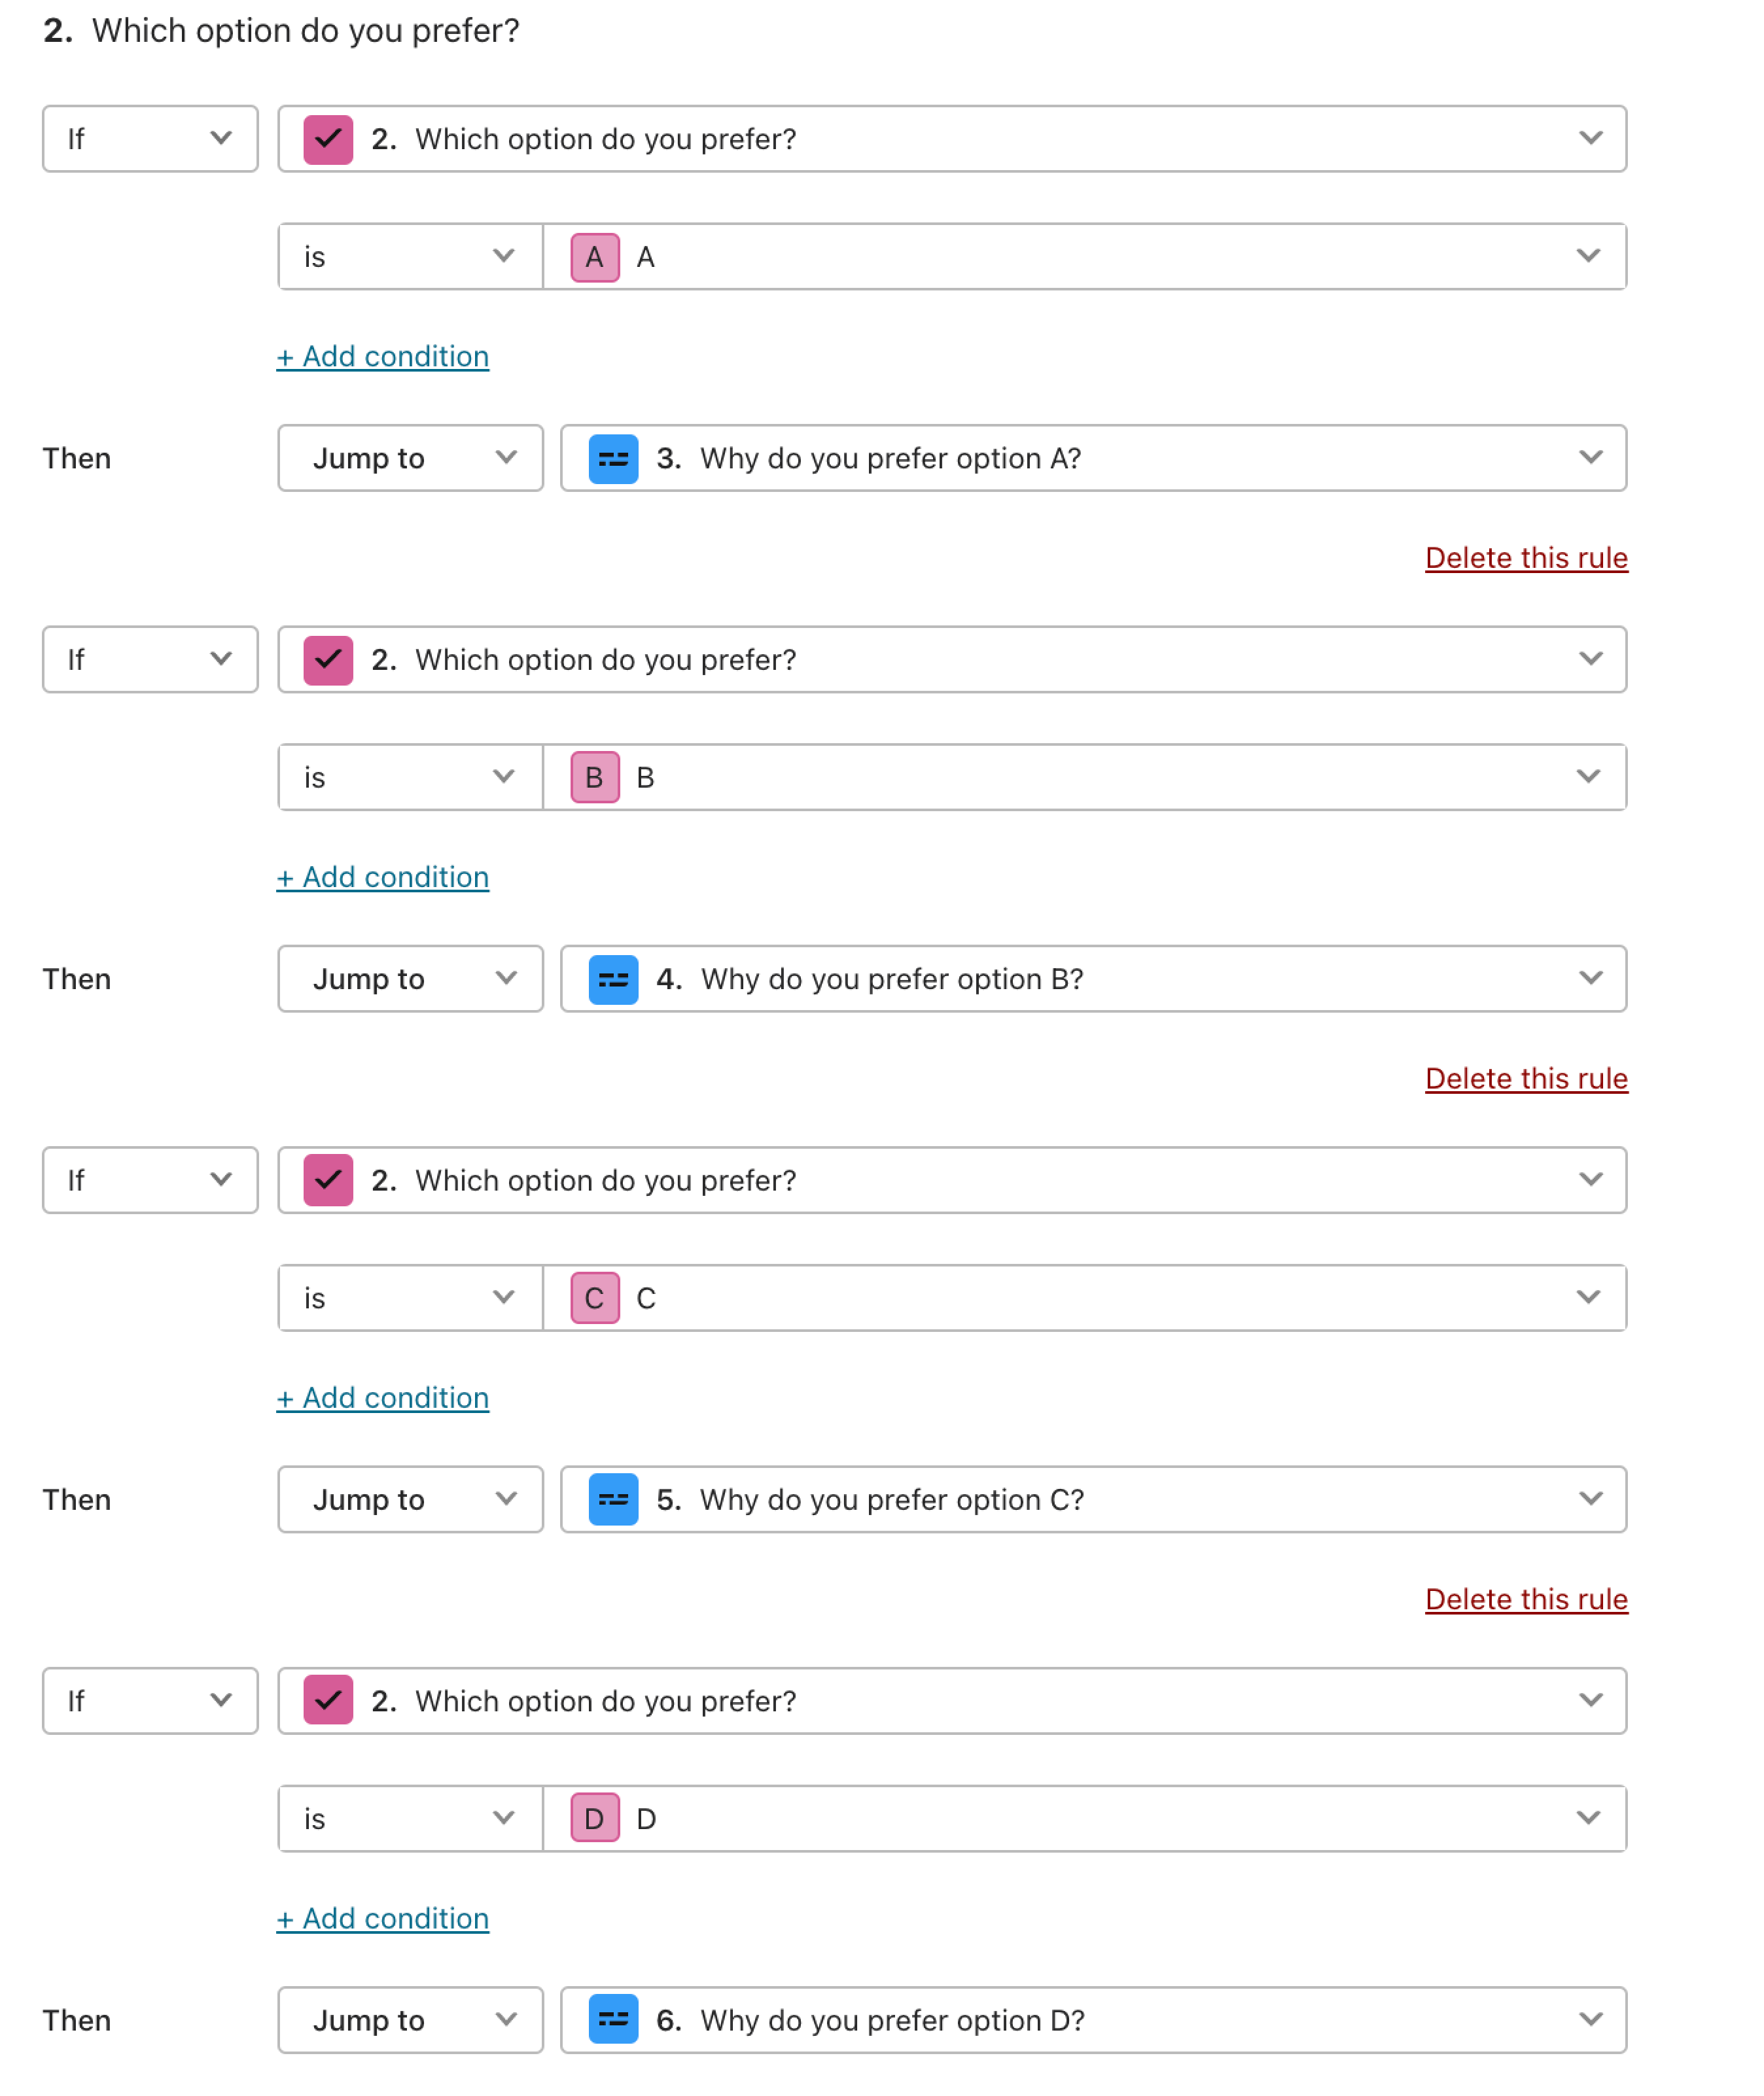Screen dimensions: 1764x2096
Task: Click the pink B choice badge
Action: (595, 777)
